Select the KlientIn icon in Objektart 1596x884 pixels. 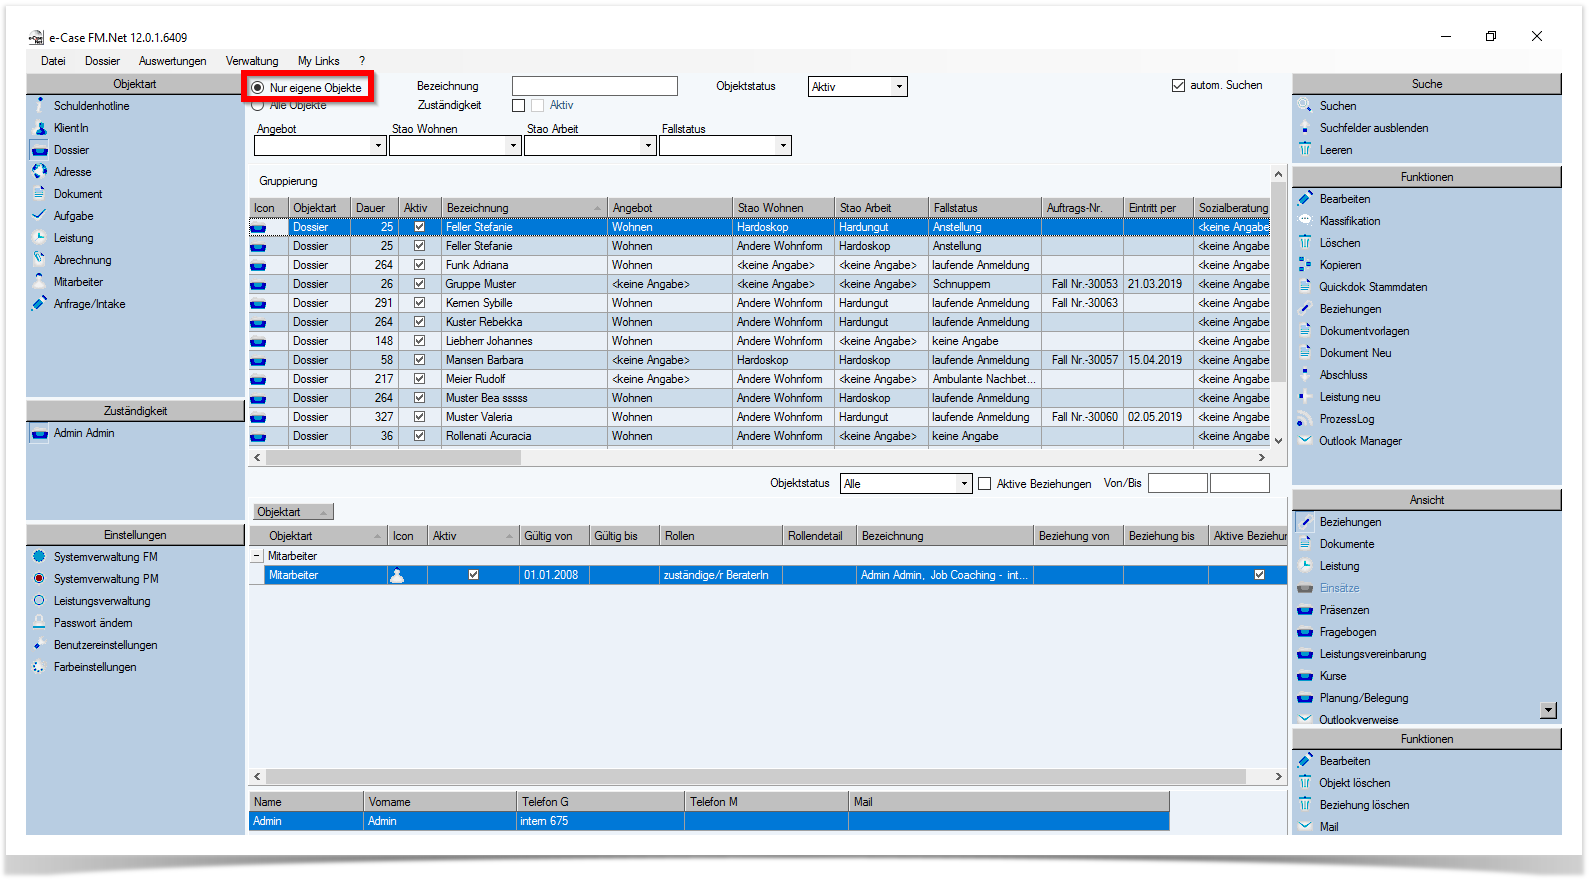pyautogui.click(x=40, y=128)
